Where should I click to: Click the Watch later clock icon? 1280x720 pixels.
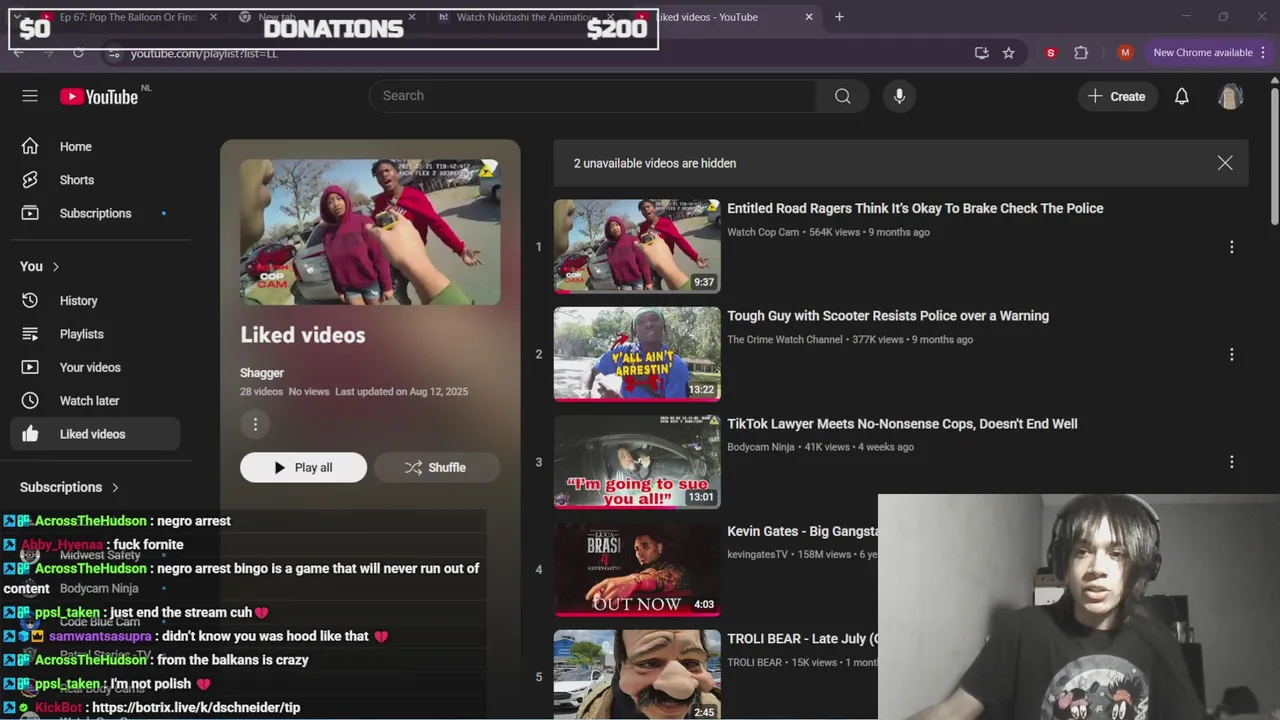point(30,400)
